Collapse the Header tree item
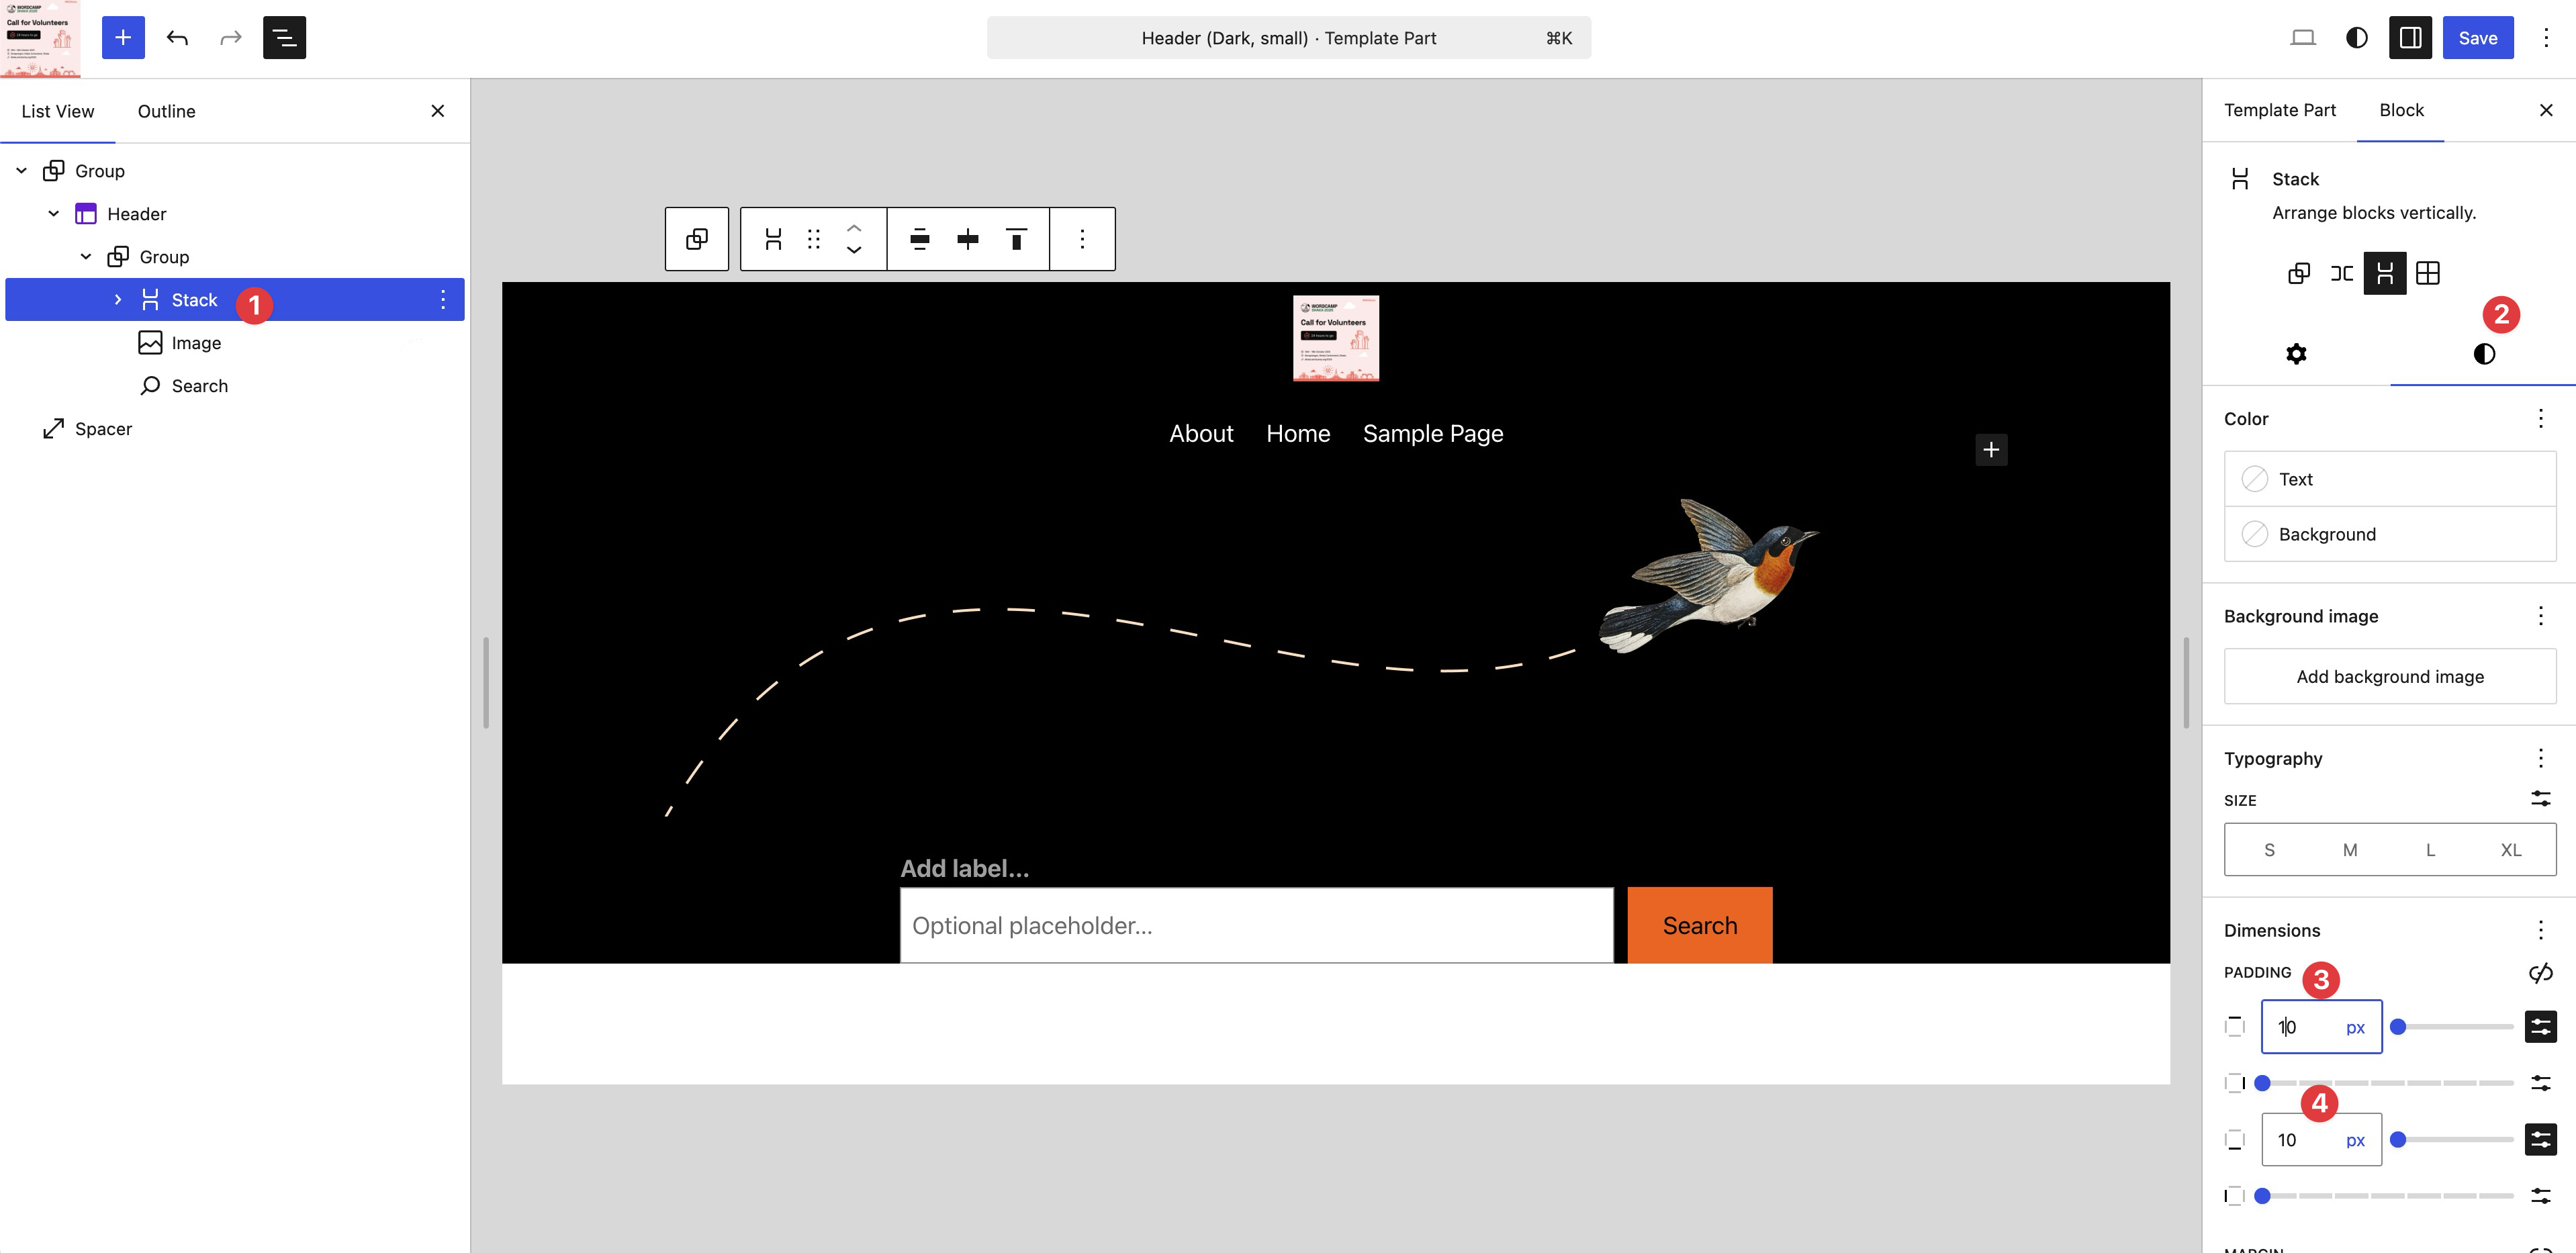 click(54, 214)
